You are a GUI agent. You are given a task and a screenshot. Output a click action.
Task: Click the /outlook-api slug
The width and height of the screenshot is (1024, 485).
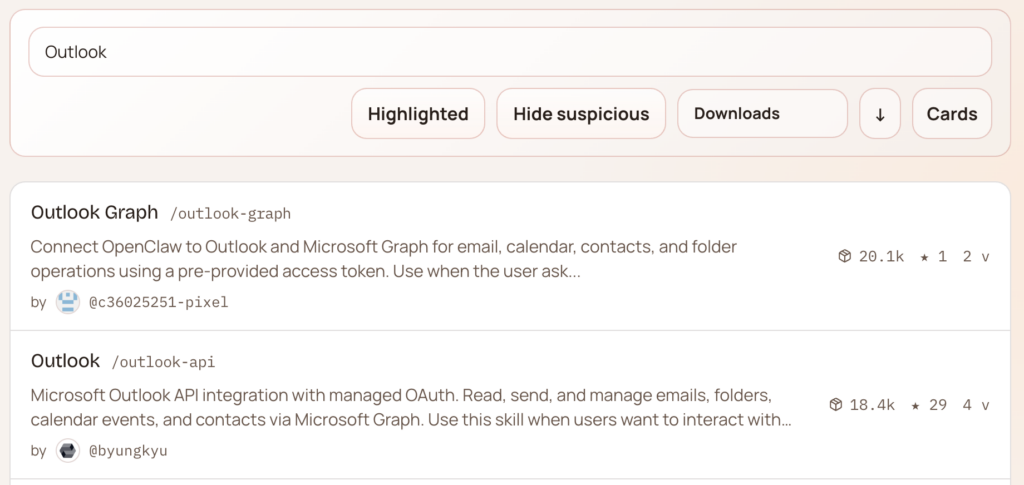tap(164, 362)
